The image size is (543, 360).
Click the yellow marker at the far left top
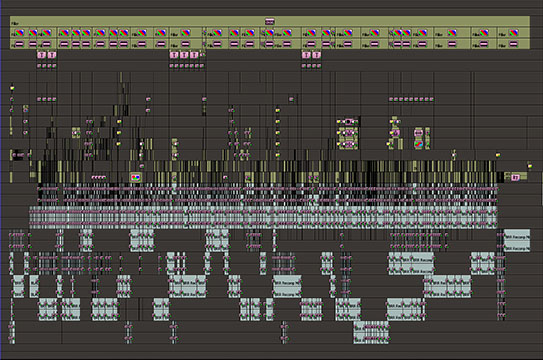[x=12, y=88]
